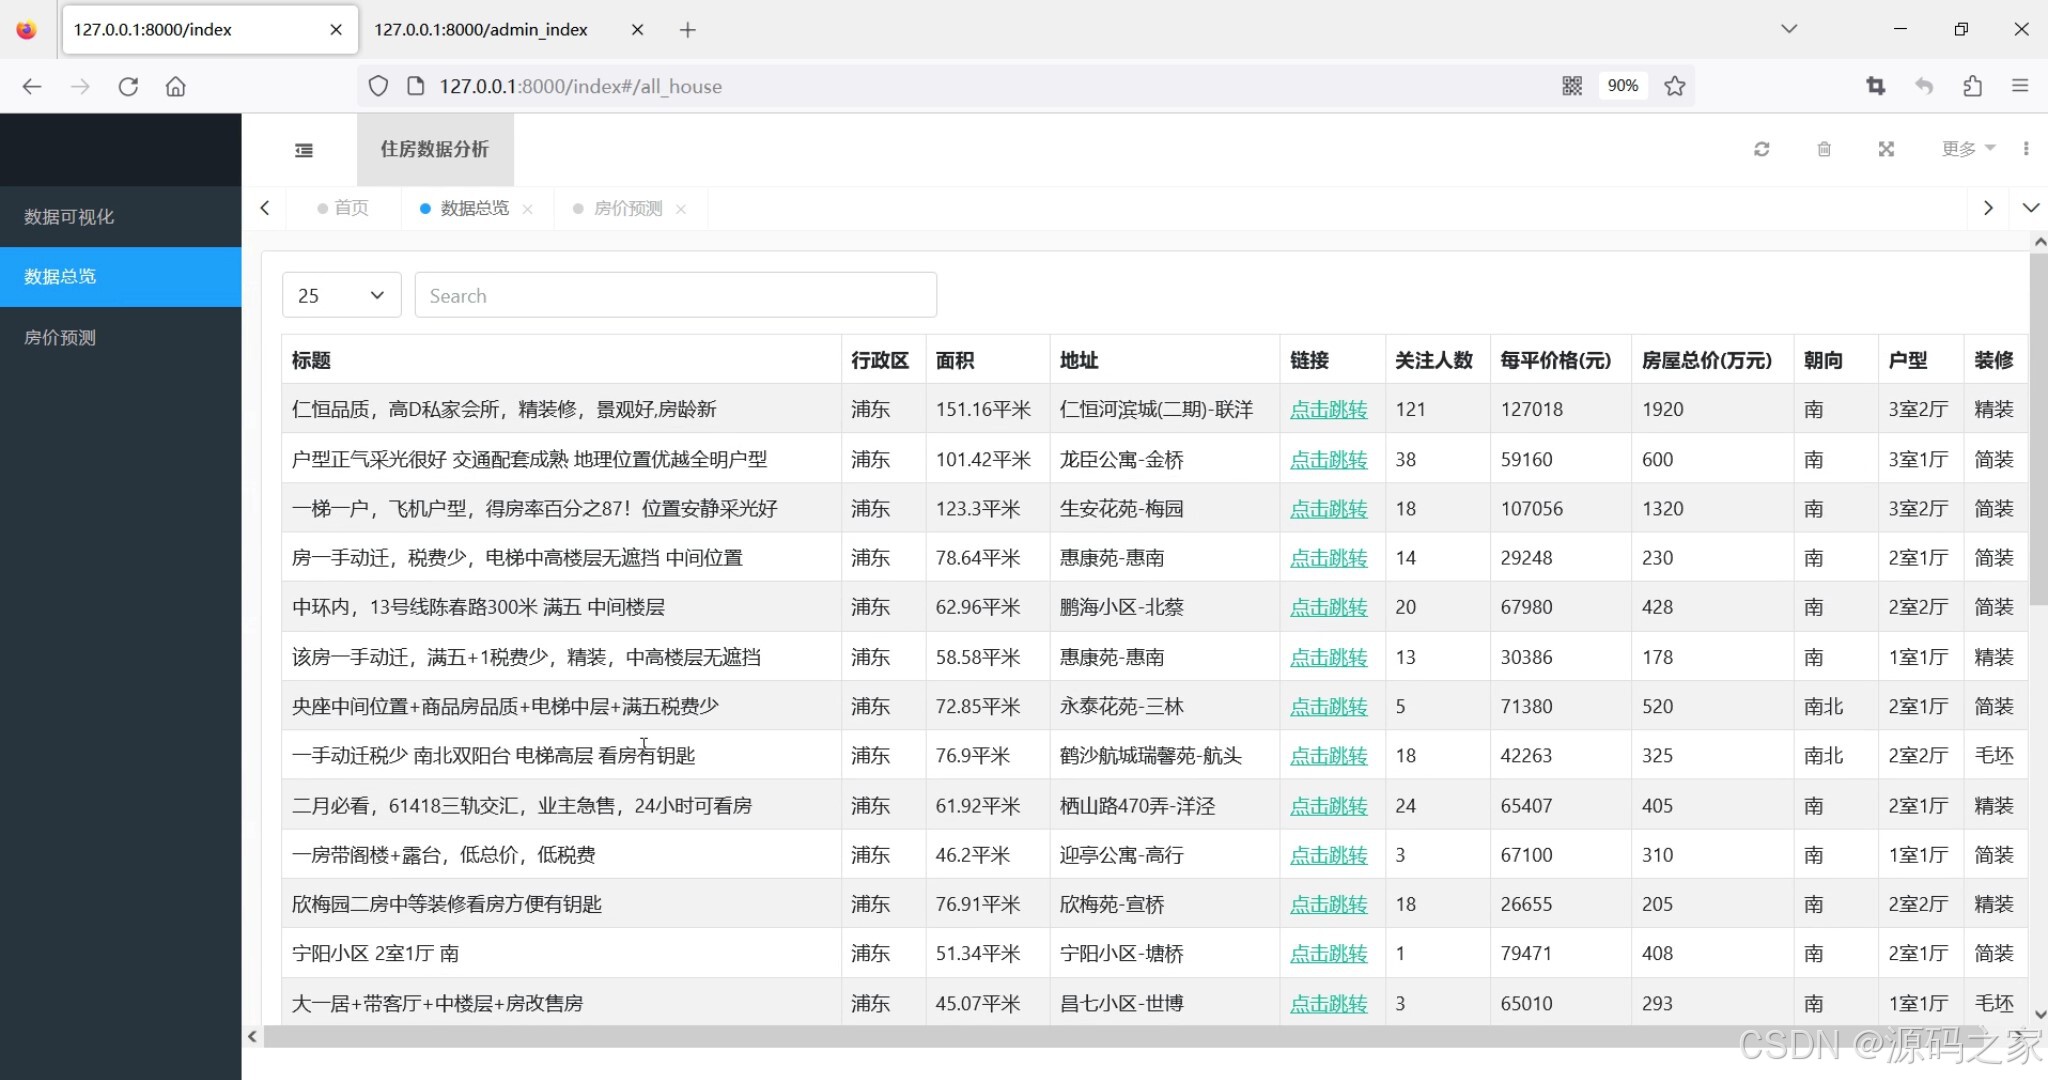Click the refresh icon in the app header

click(1762, 149)
